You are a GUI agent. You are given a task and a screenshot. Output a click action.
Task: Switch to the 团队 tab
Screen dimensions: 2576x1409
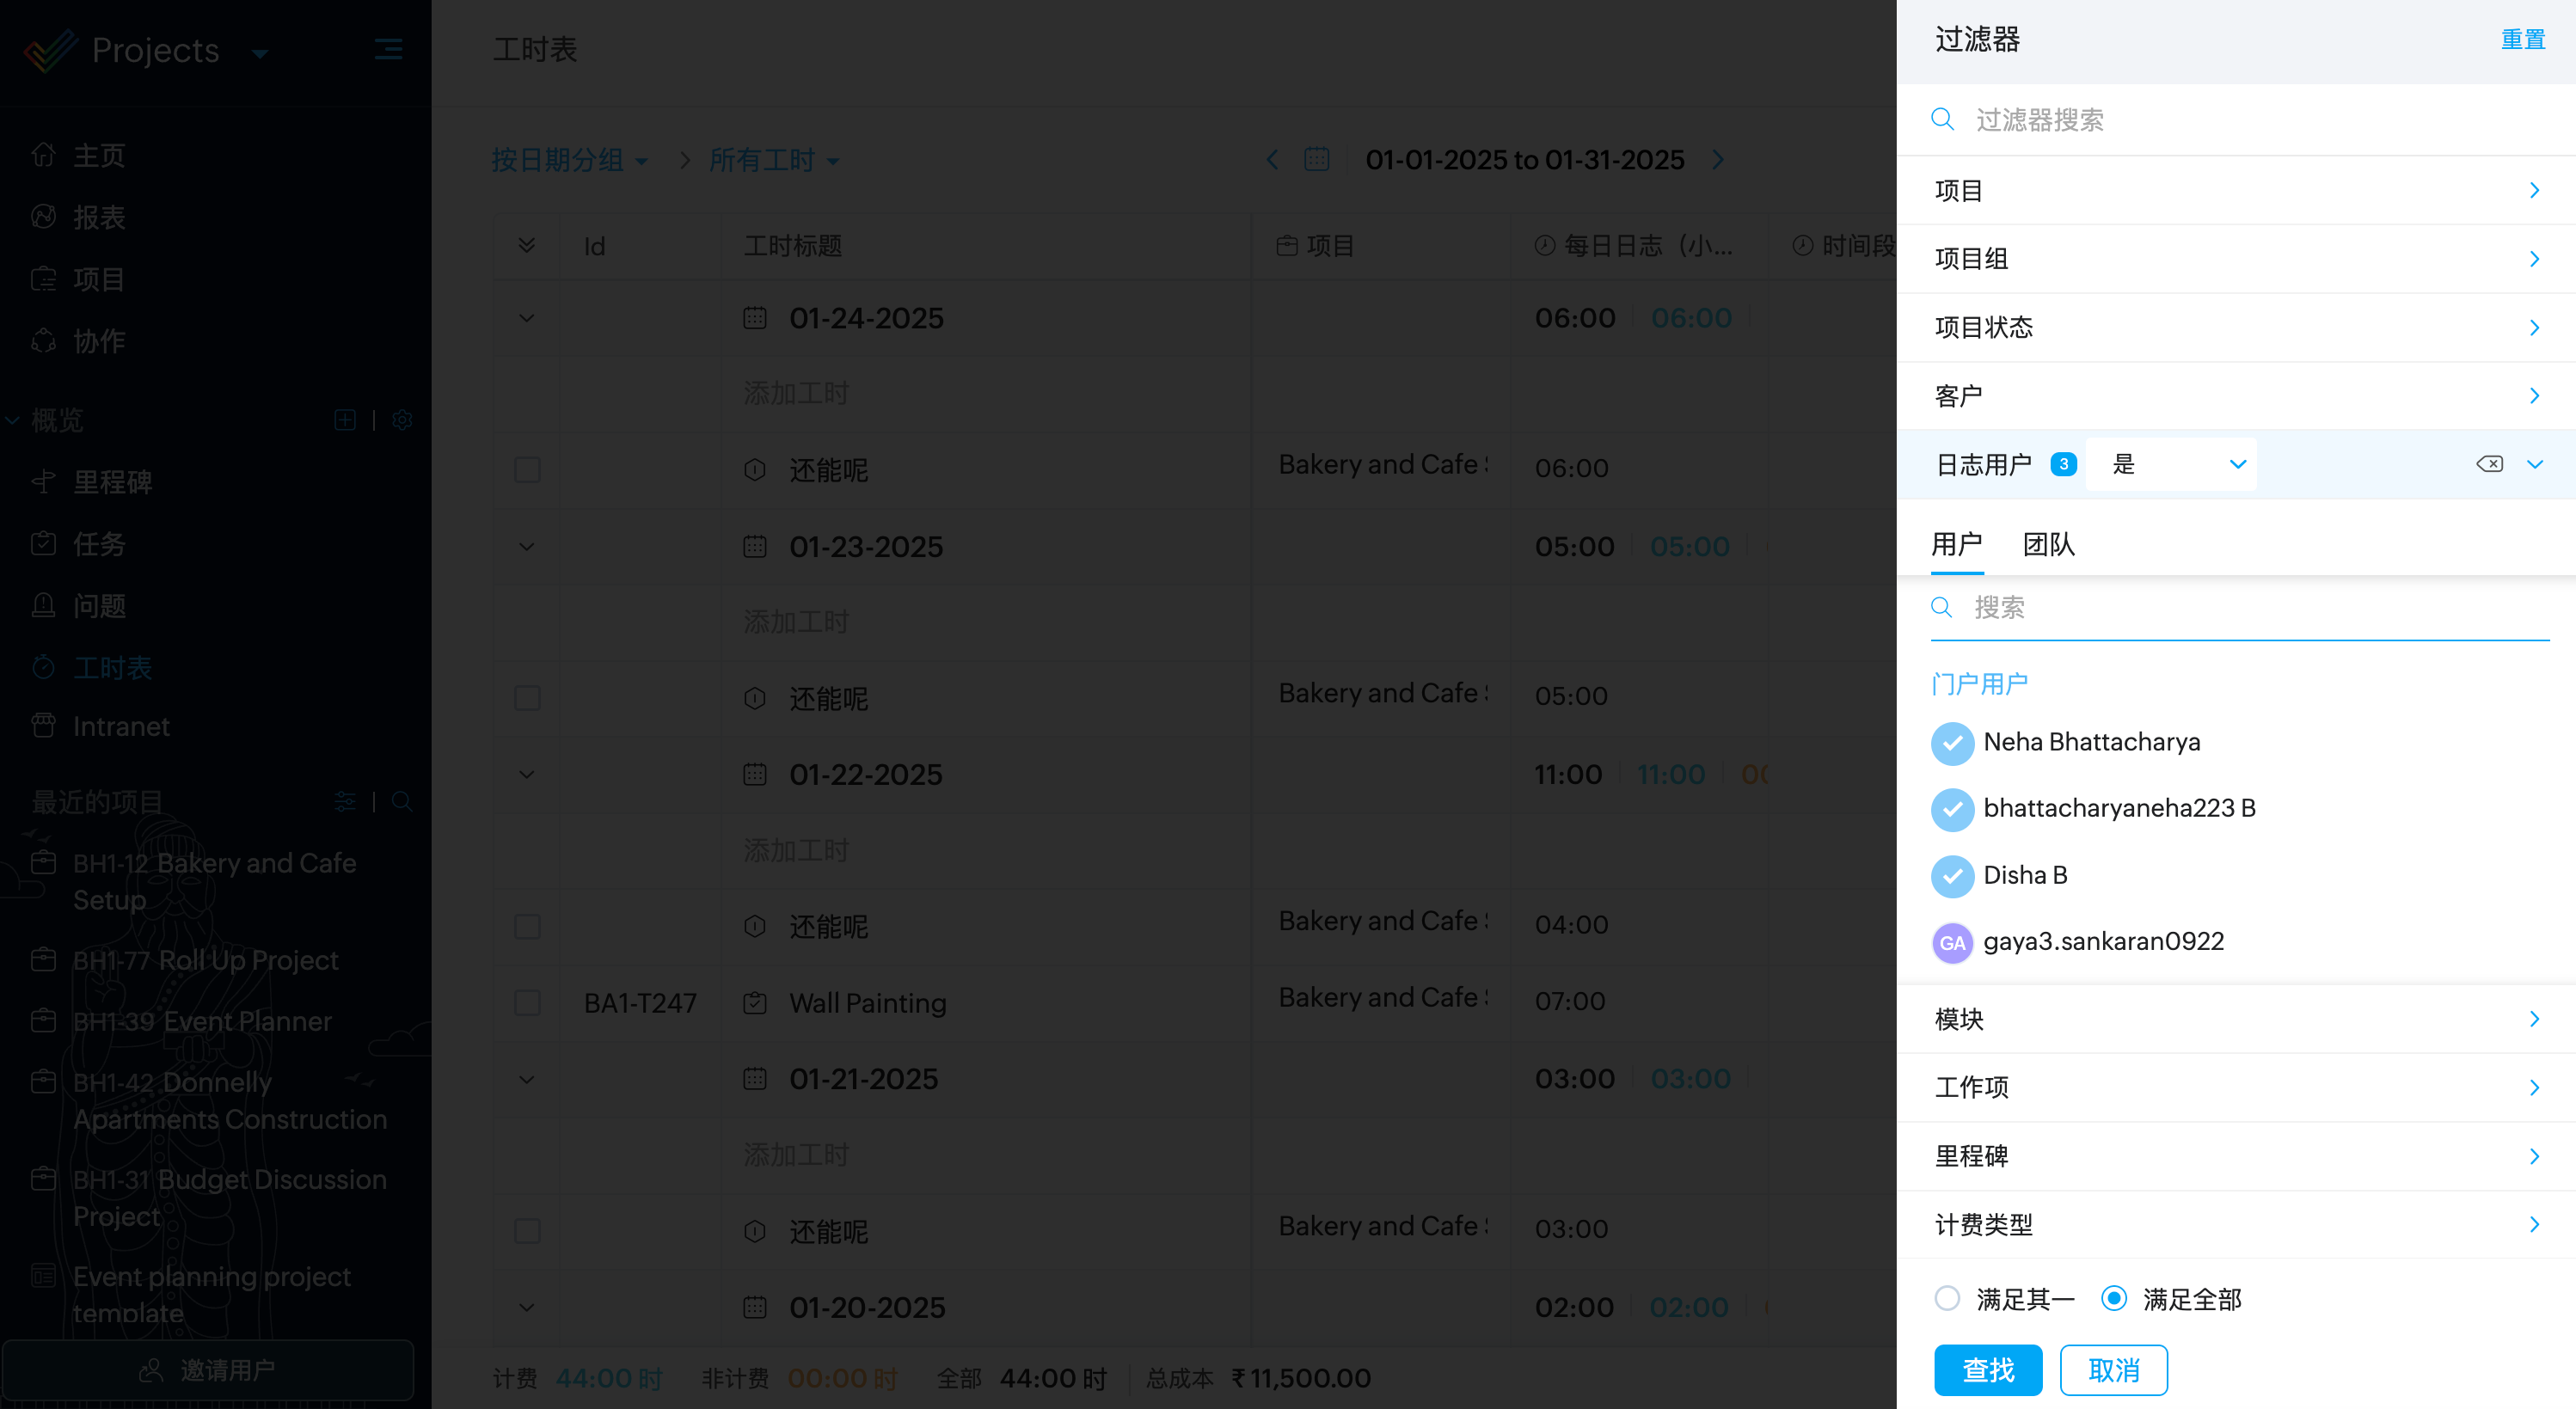2048,544
